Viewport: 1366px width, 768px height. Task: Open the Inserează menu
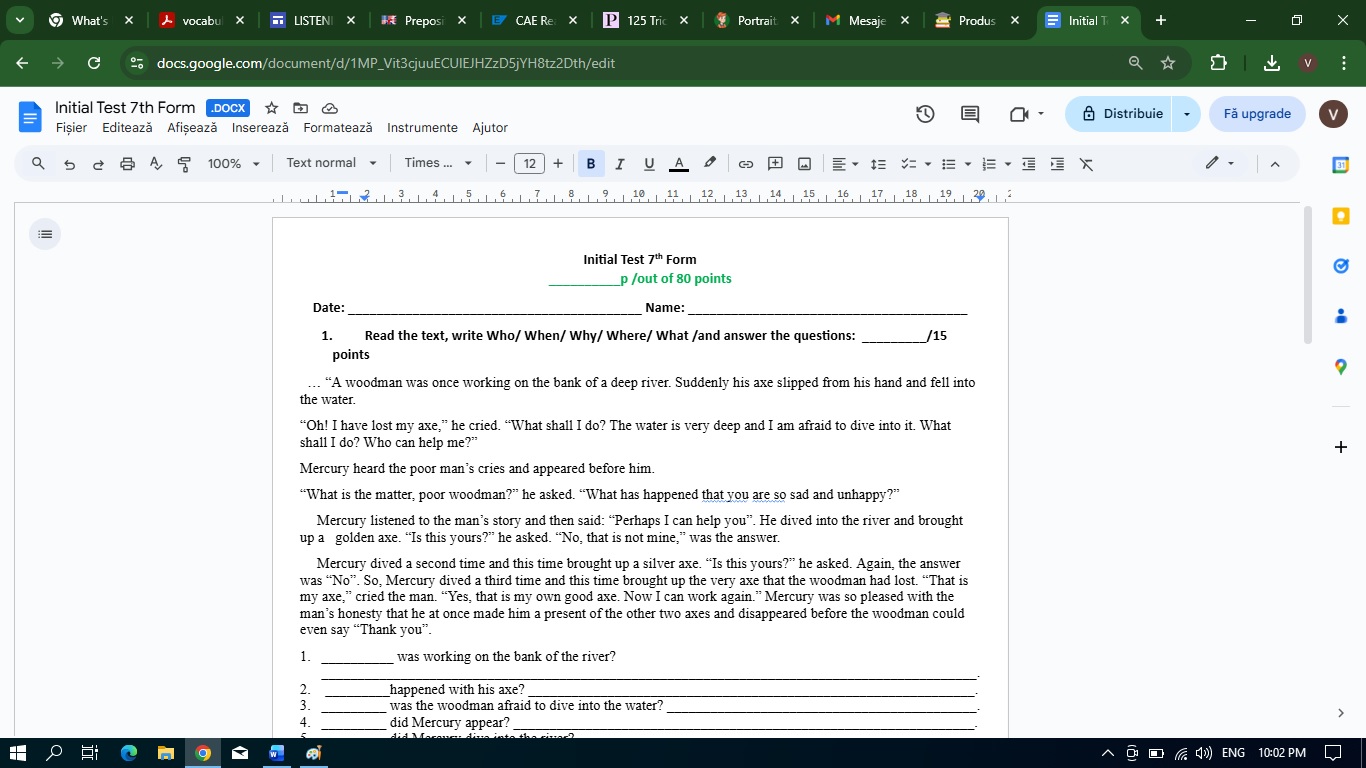click(x=260, y=128)
